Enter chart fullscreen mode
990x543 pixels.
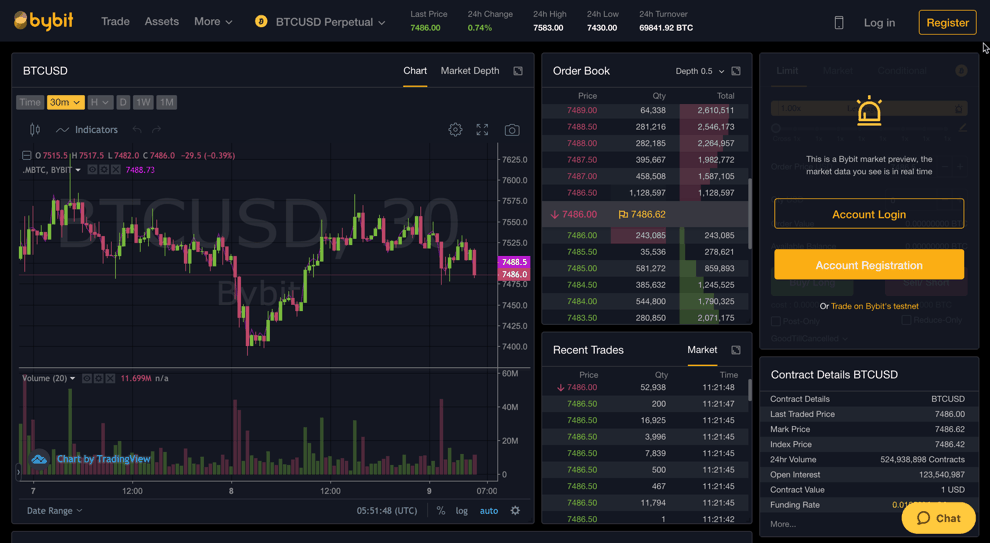(482, 129)
